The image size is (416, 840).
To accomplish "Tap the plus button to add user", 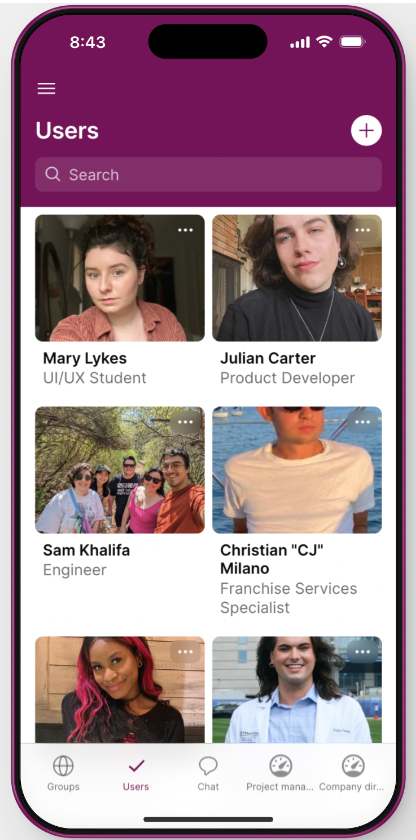I will click(x=366, y=130).
